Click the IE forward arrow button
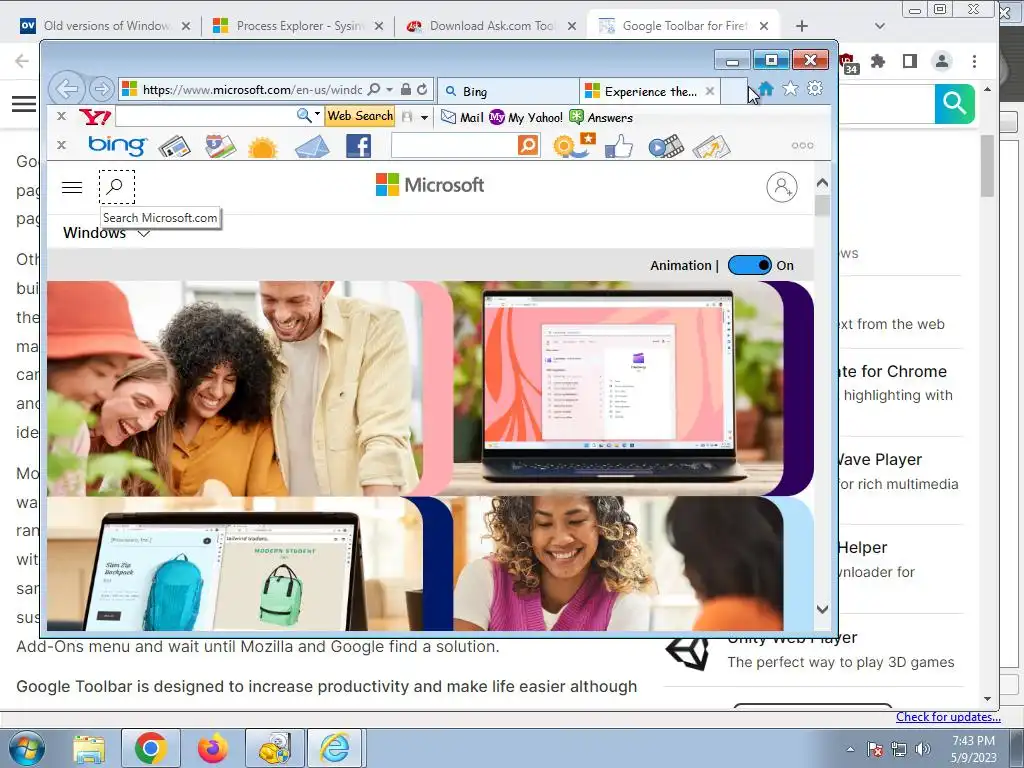The height and width of the screenshot is (768, 1024). point(101,89)
